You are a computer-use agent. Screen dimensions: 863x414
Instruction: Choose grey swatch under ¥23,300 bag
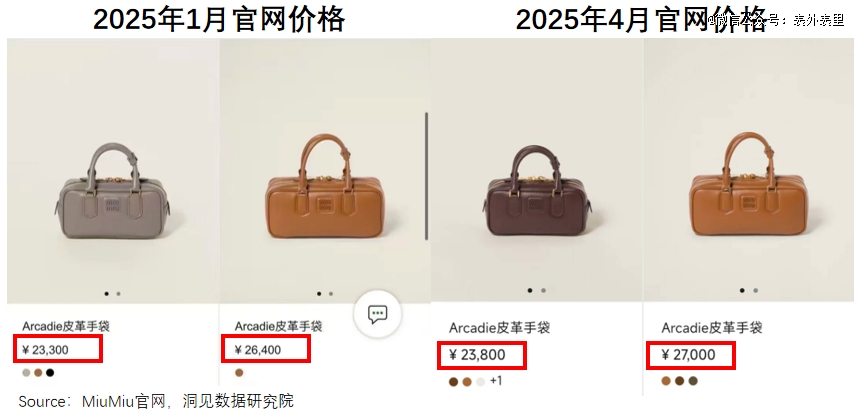tap(26, 373)
